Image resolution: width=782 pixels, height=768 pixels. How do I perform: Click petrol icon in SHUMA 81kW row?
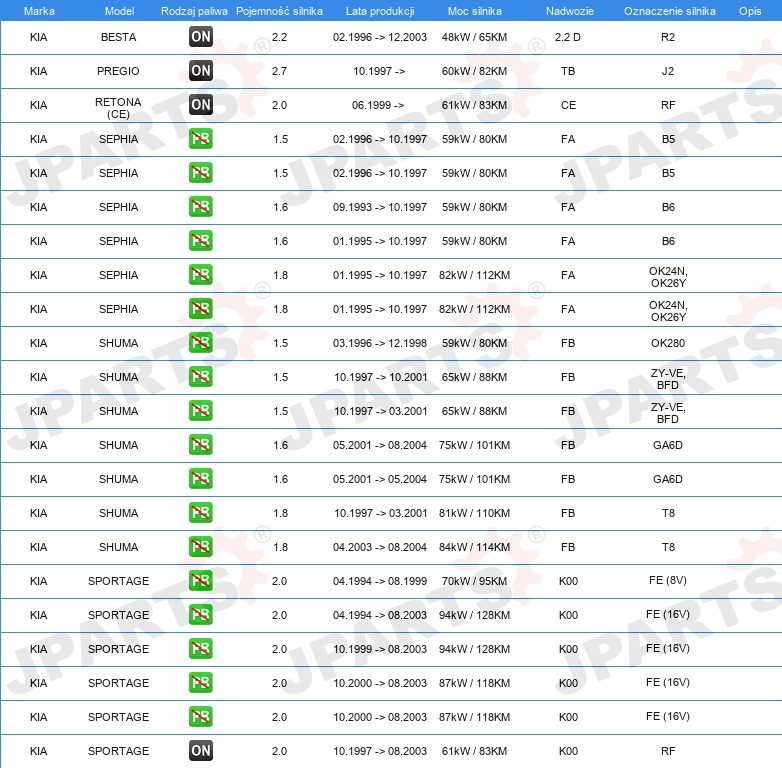click(200, 513)
